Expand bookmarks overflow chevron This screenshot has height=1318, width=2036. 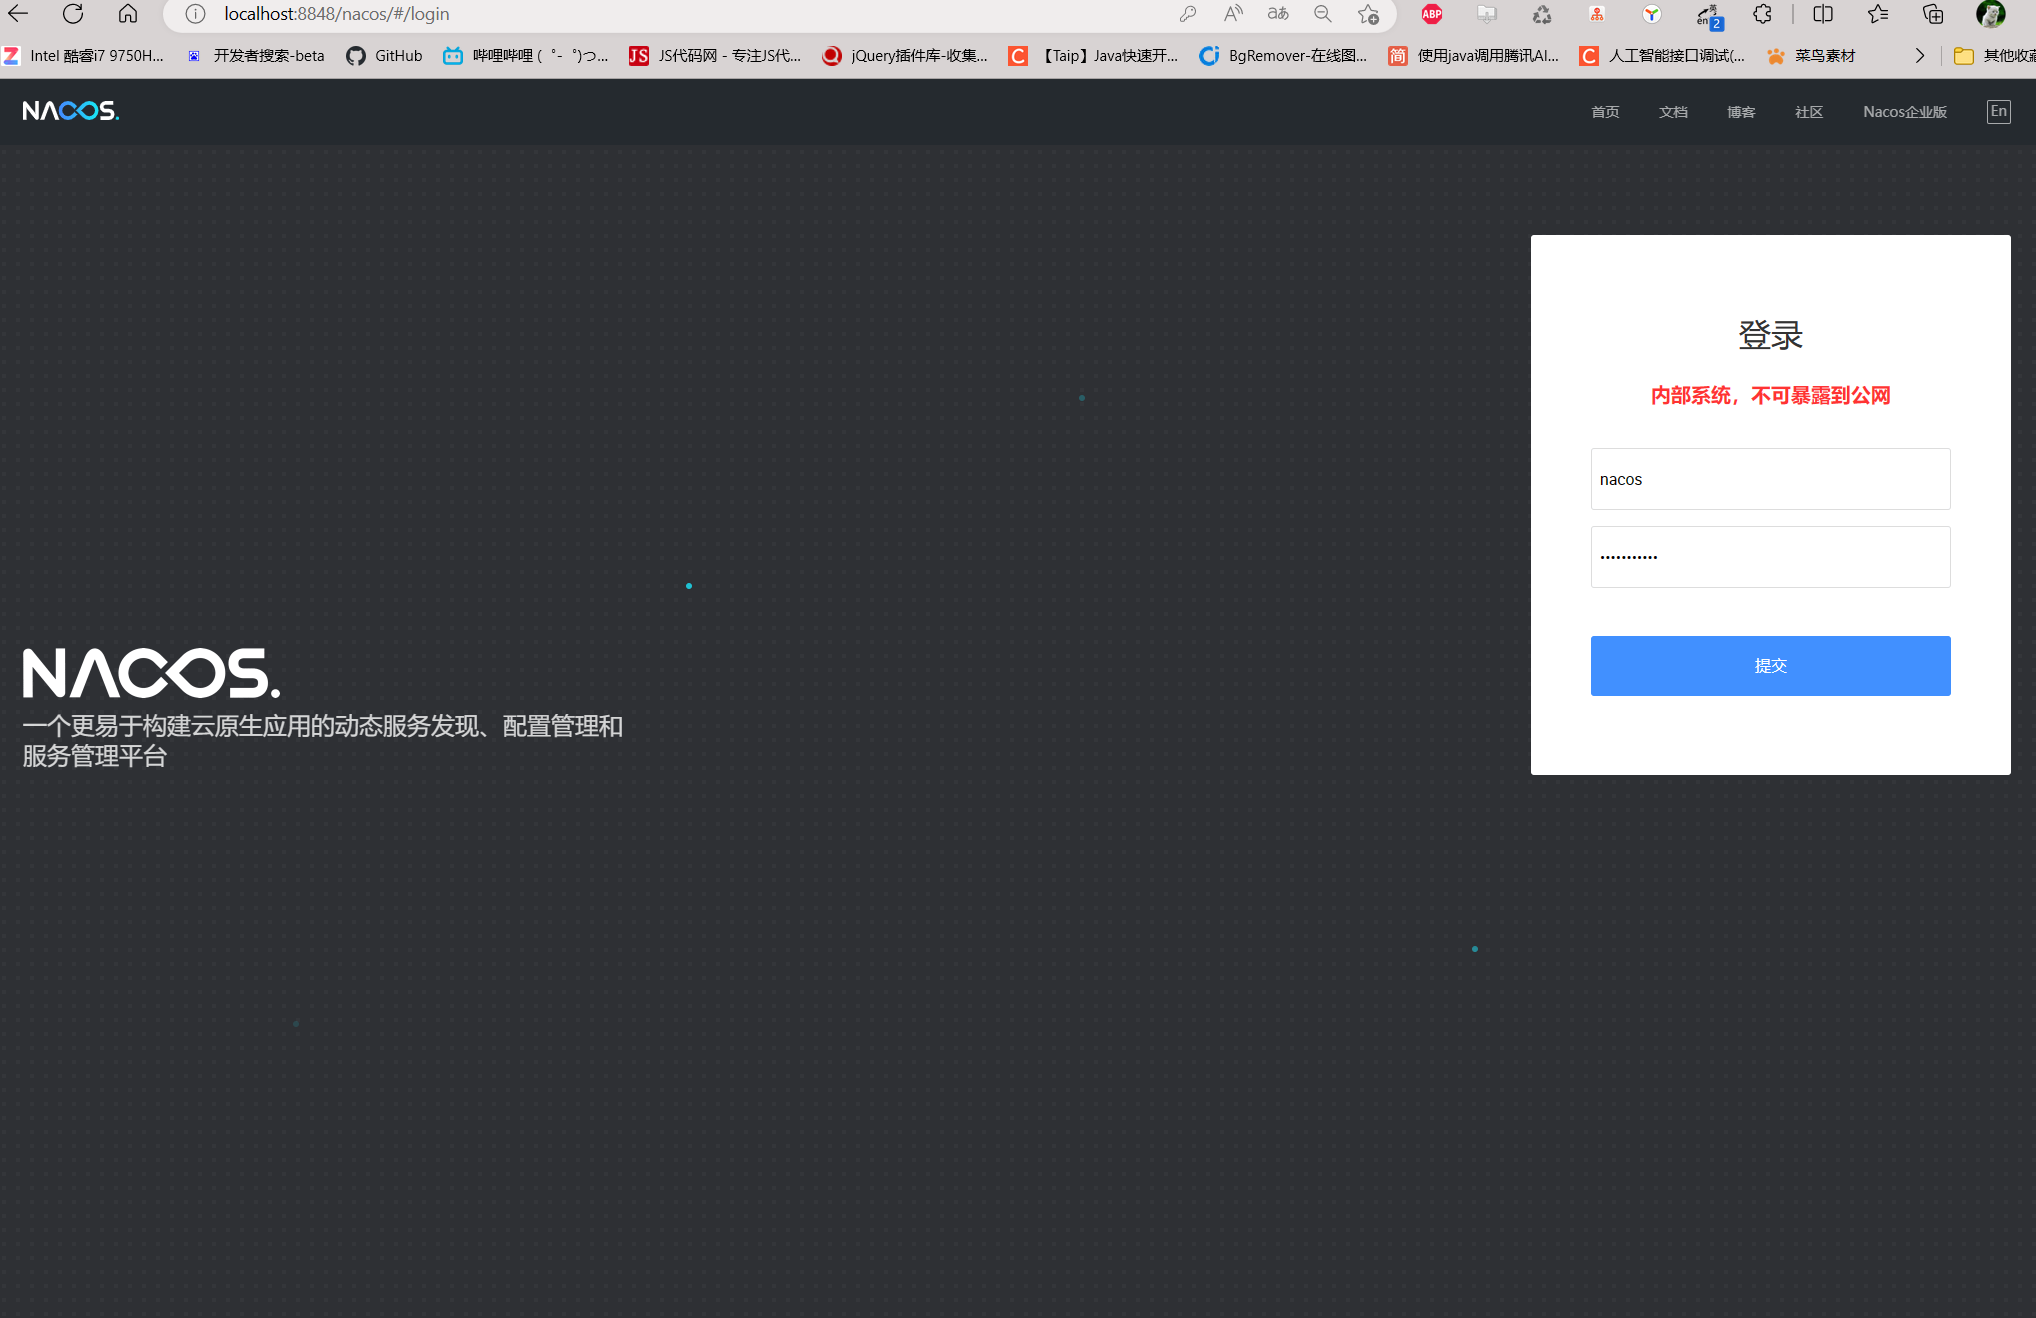(1919, 56)
